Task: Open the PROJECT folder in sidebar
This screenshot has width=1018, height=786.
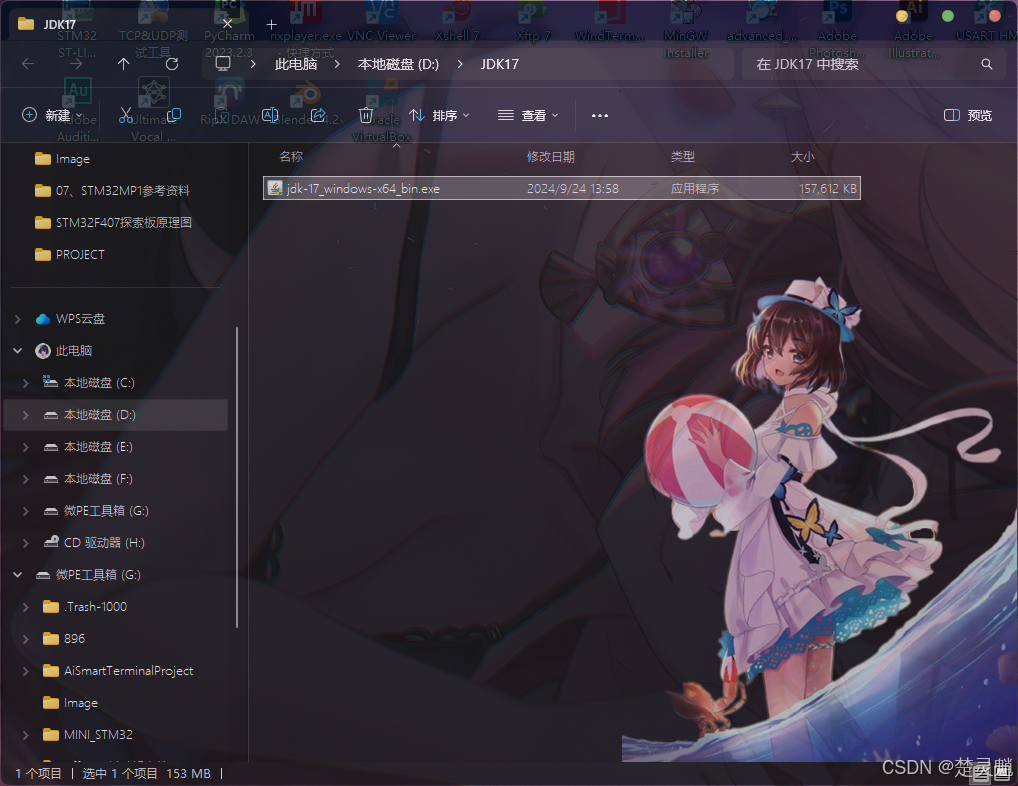Action: pos(69,254)
